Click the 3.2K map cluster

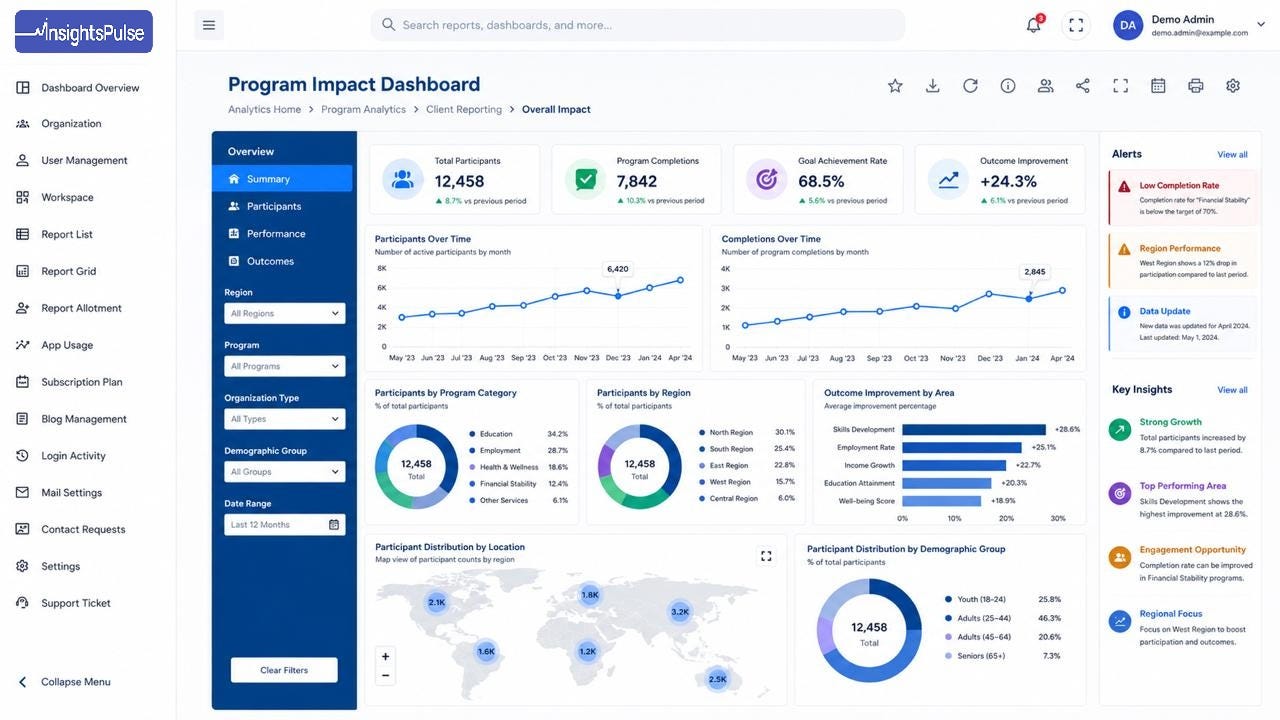click(680, 611)
